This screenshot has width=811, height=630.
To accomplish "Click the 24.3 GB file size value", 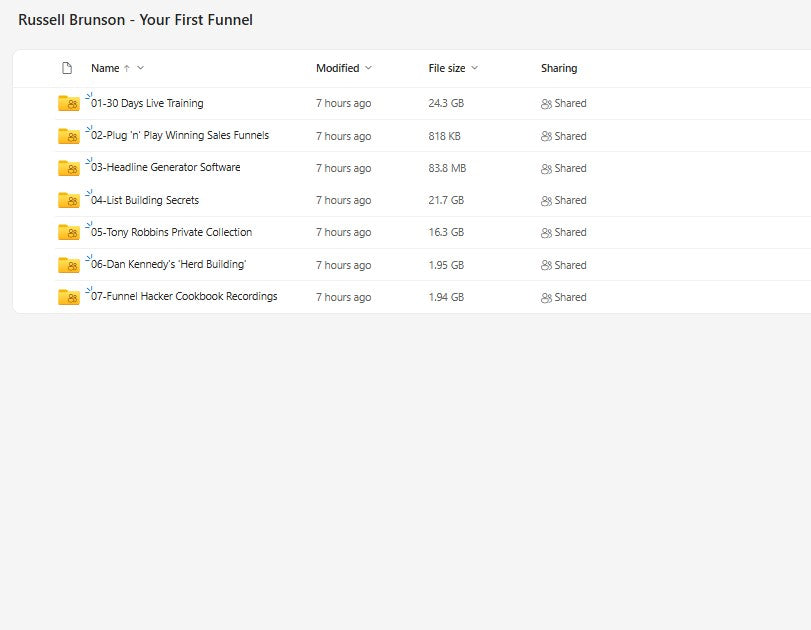I will 446,103.
